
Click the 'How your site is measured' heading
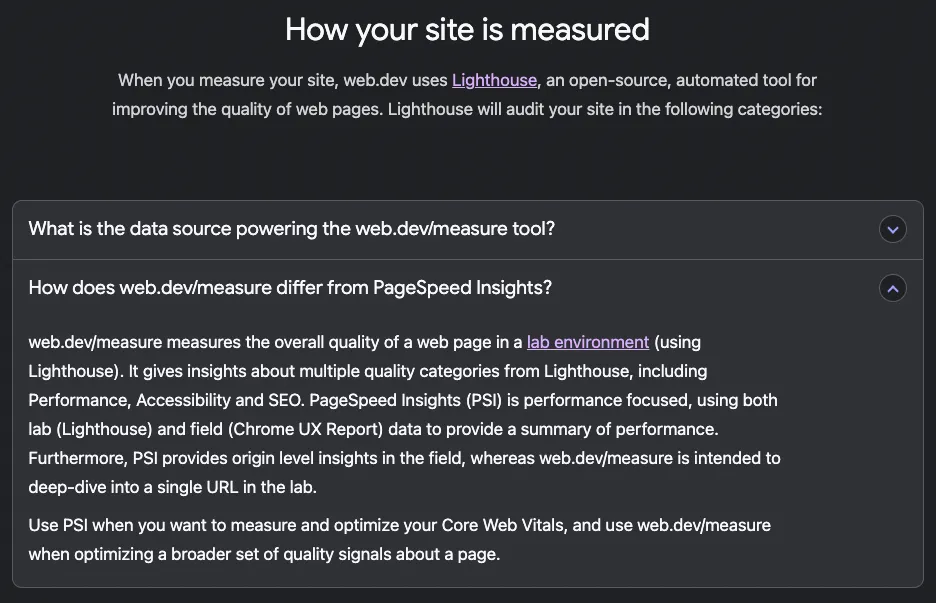point(467,29)
